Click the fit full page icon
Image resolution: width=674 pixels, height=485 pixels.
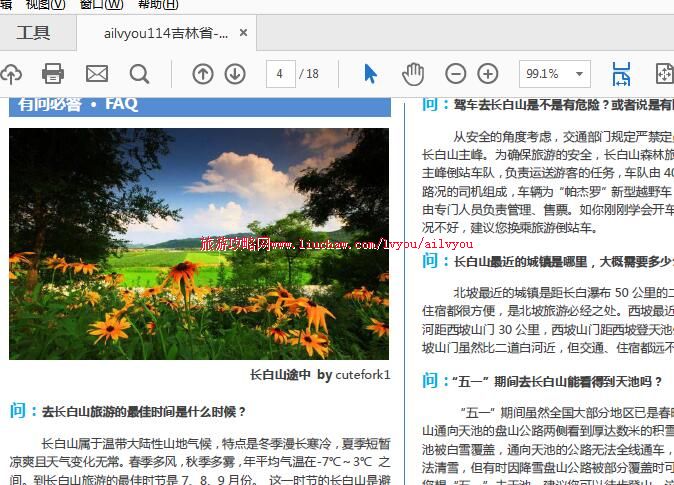click(664, 74)
